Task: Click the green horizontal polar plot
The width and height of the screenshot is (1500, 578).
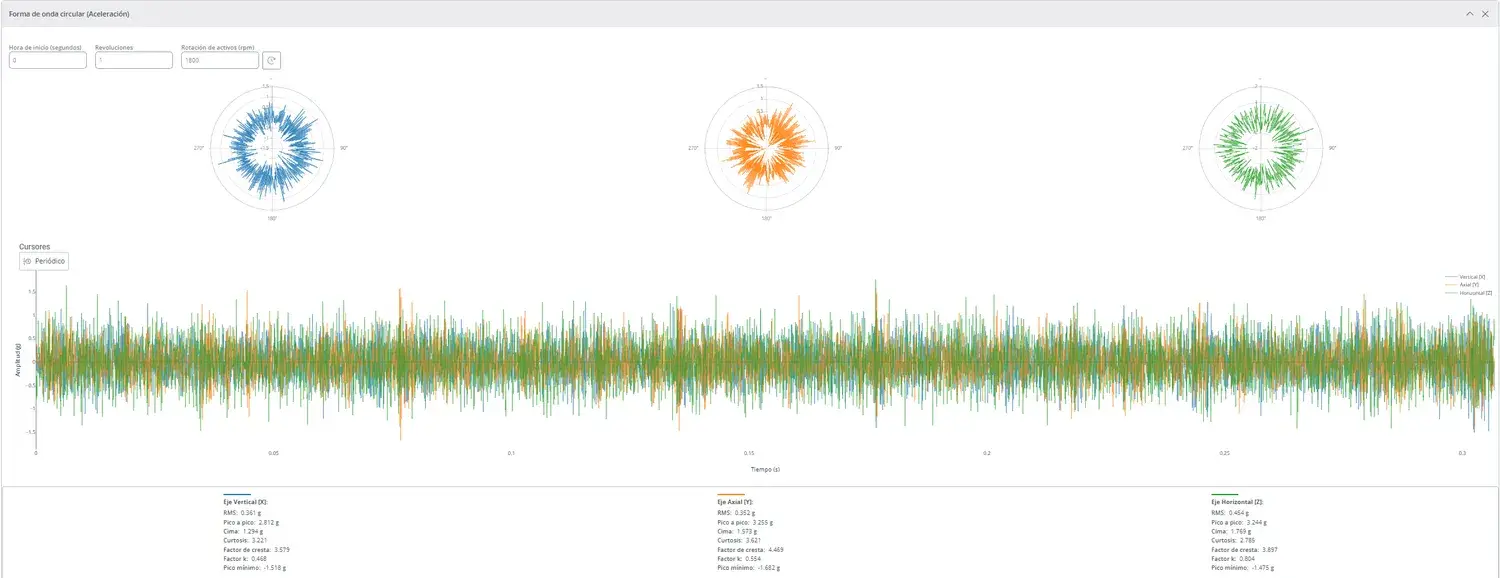Action: tap(1260, 148)
